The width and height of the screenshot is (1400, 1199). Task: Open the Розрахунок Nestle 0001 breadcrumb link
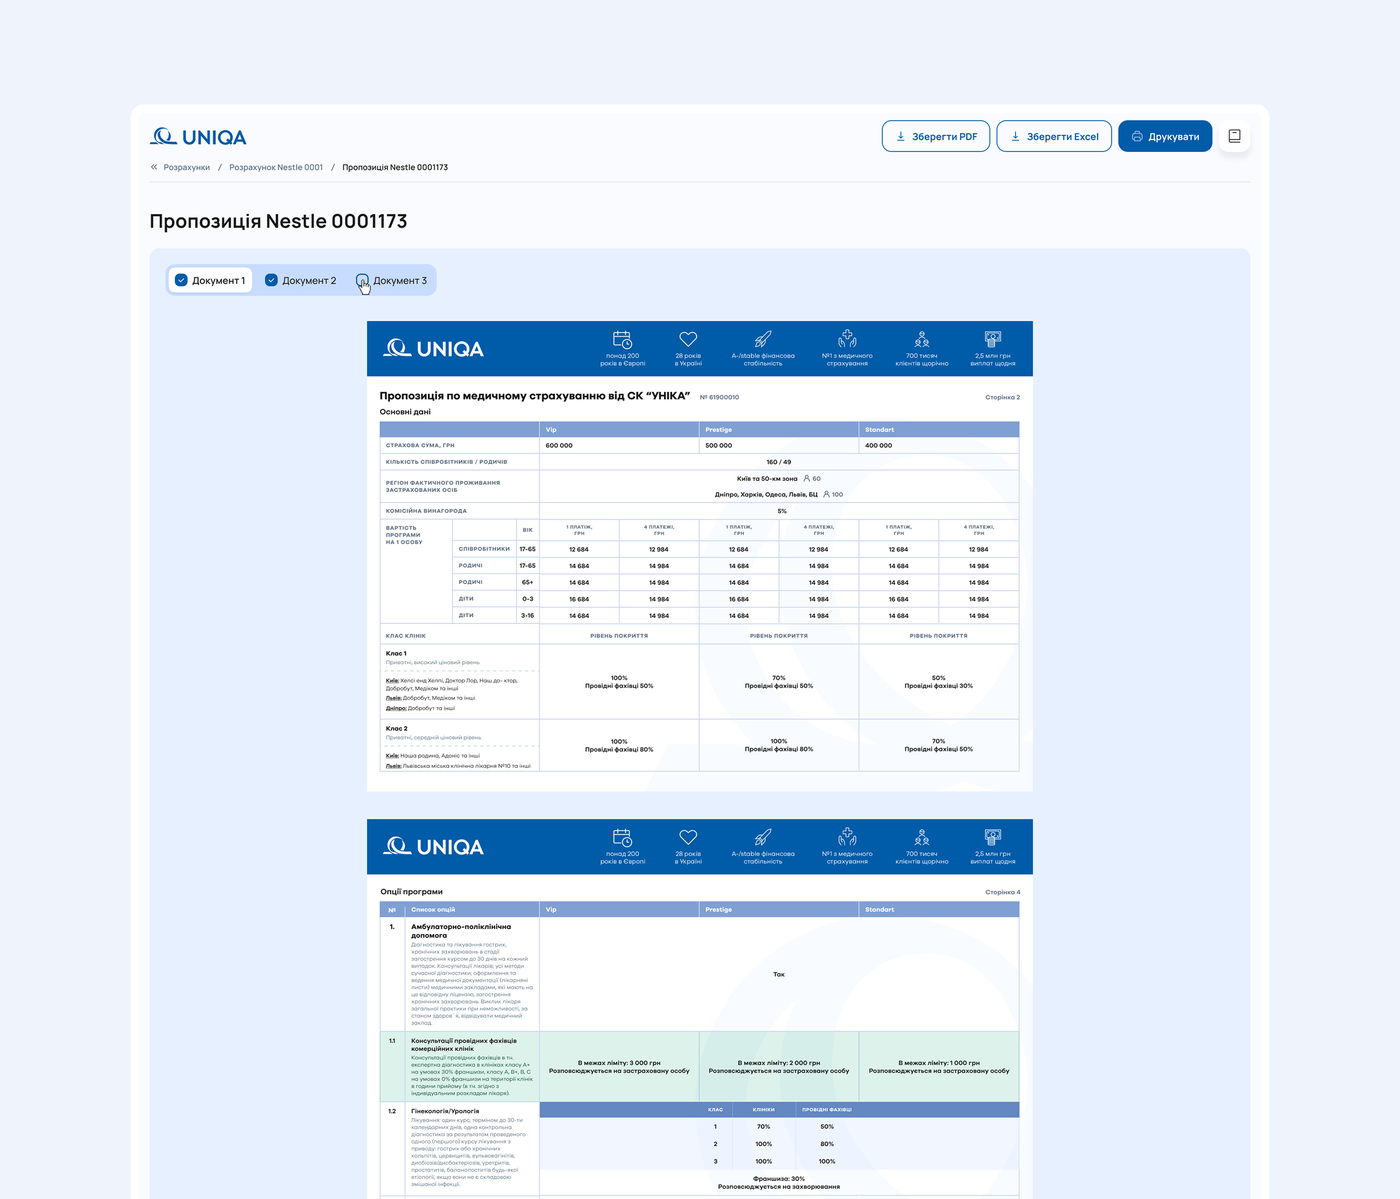tap(276, 167)
